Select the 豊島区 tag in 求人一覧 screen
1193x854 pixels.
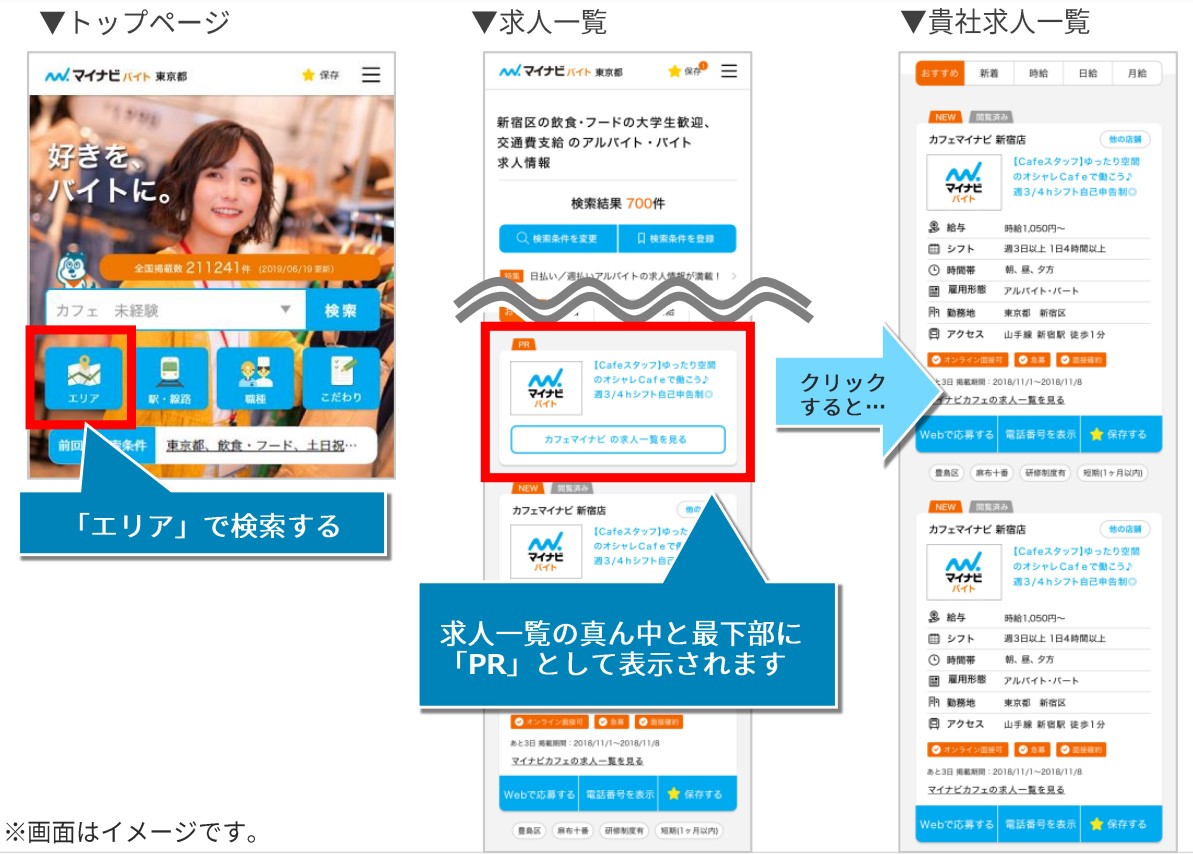[530, 830]
